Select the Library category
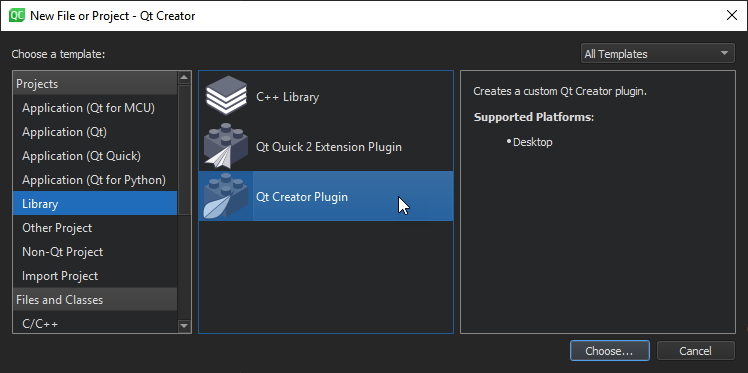 tap(95, 203)
